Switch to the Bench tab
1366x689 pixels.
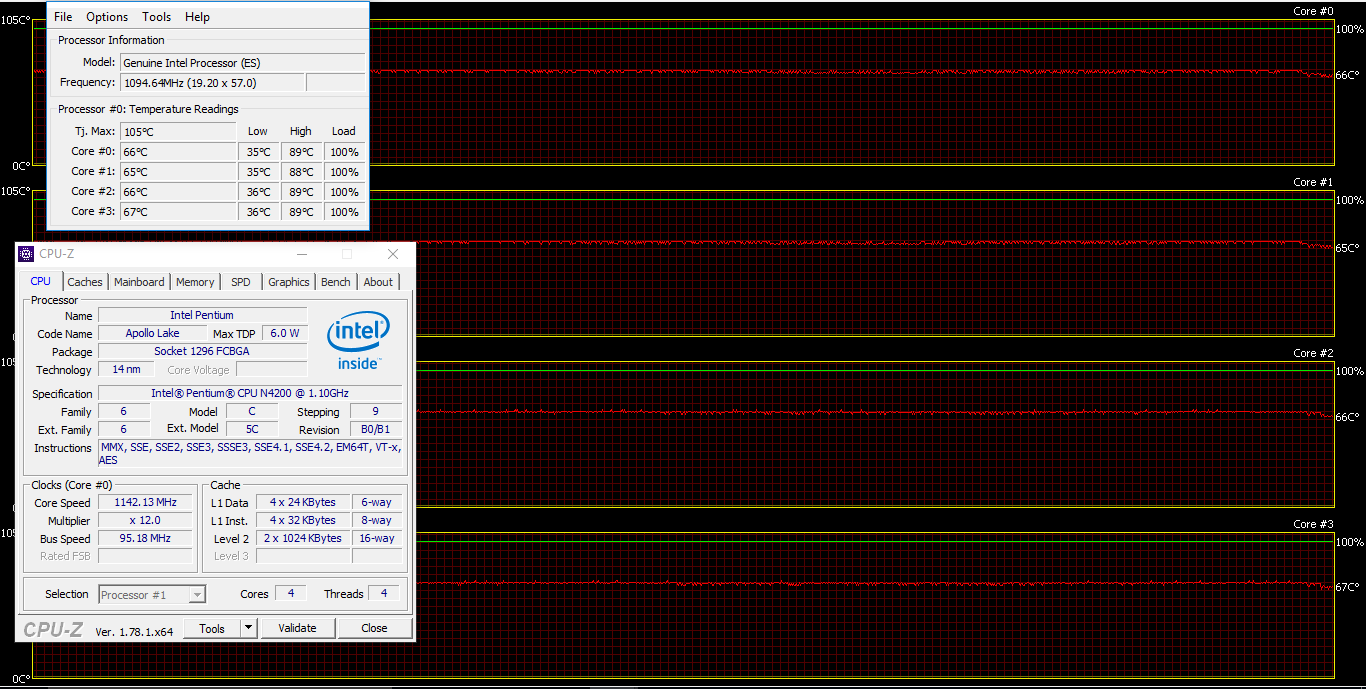point(336,282)
